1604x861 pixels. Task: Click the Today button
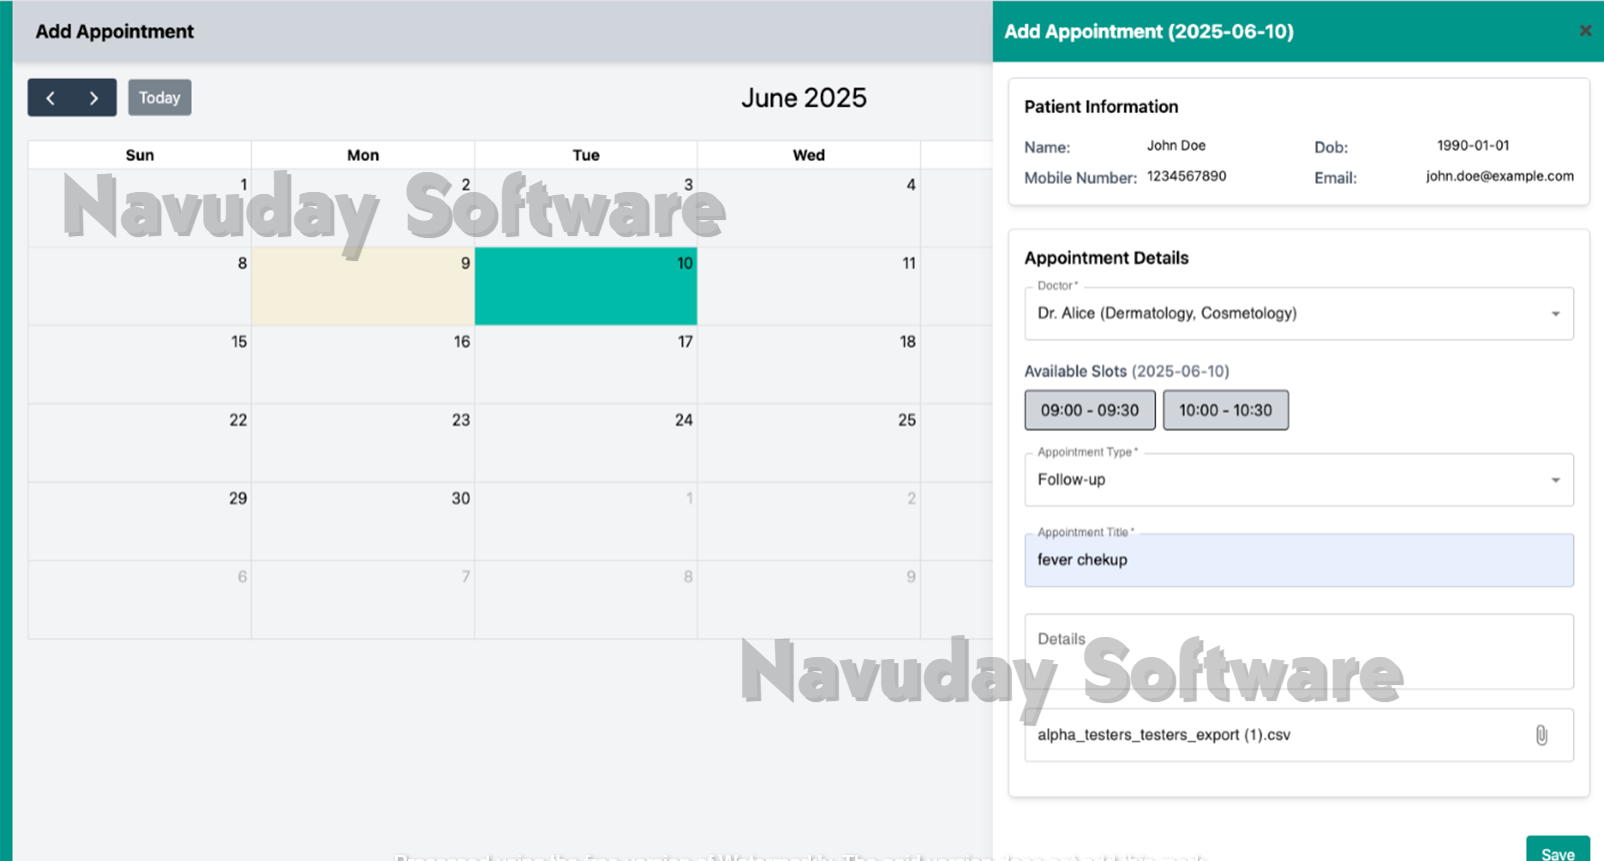click(160, 98)
